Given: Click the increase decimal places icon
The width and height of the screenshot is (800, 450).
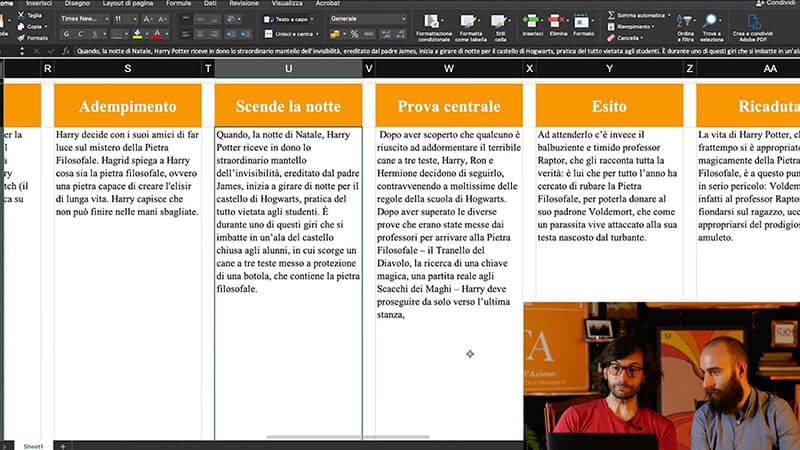Looking at the screenshot, I should tap(386, 34).
